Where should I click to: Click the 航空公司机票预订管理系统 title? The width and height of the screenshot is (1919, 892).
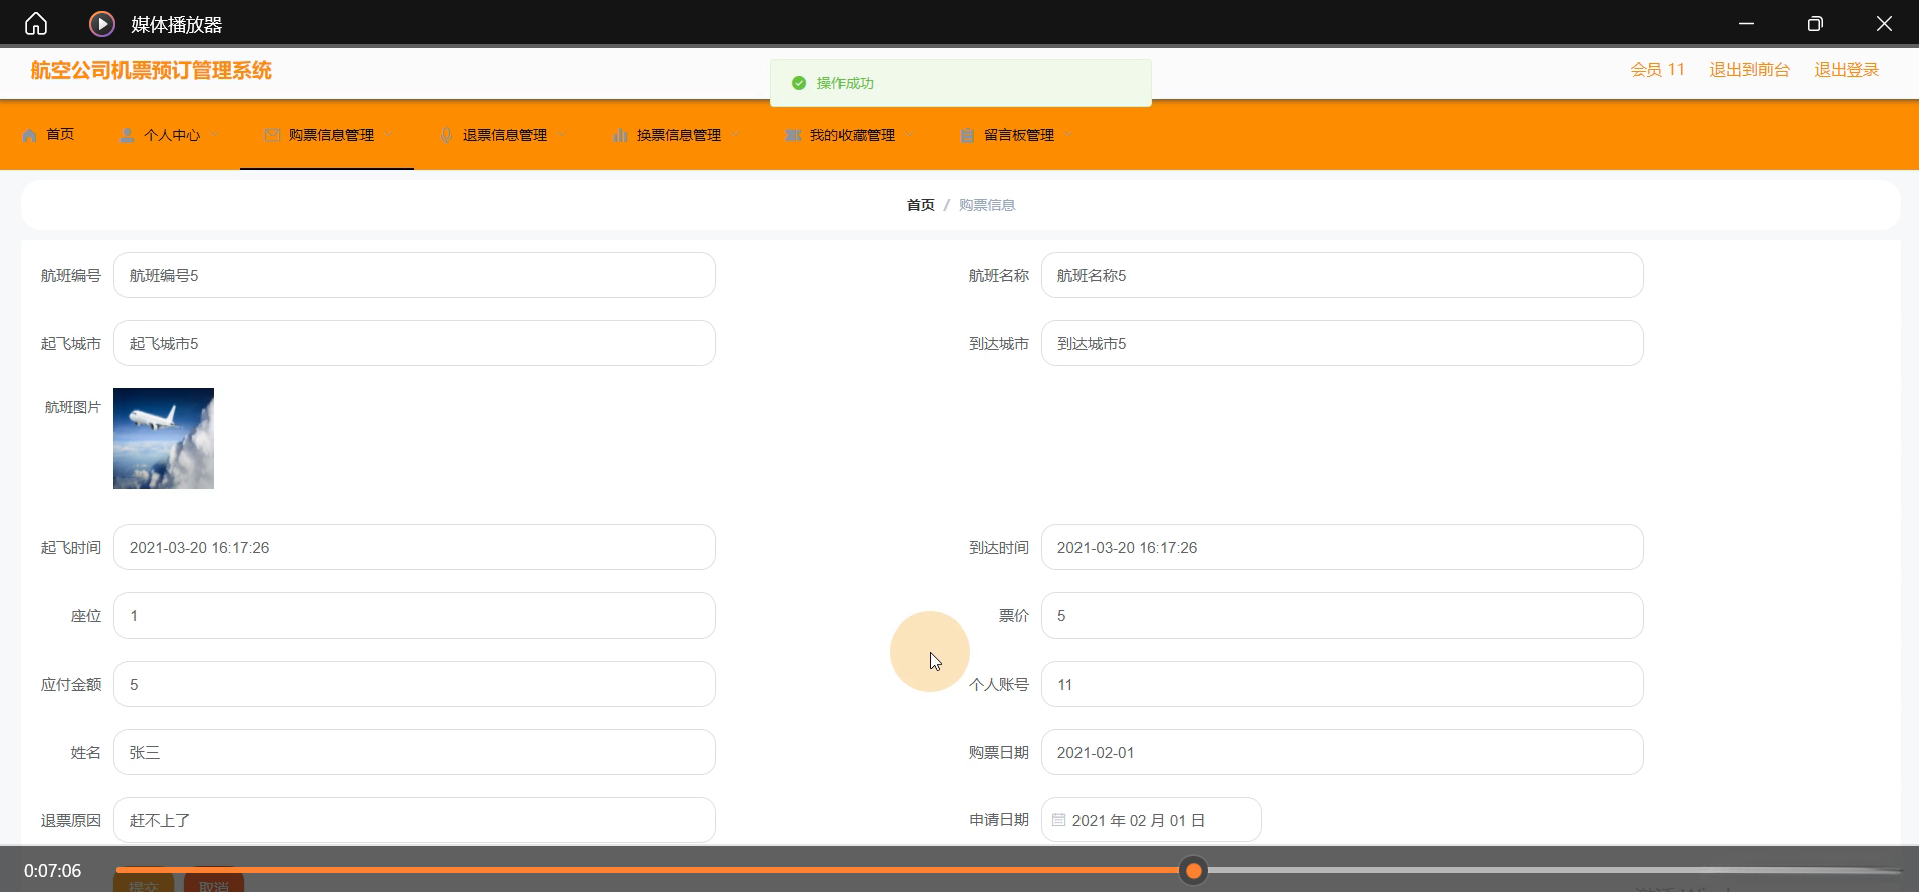tap(151, 70)
